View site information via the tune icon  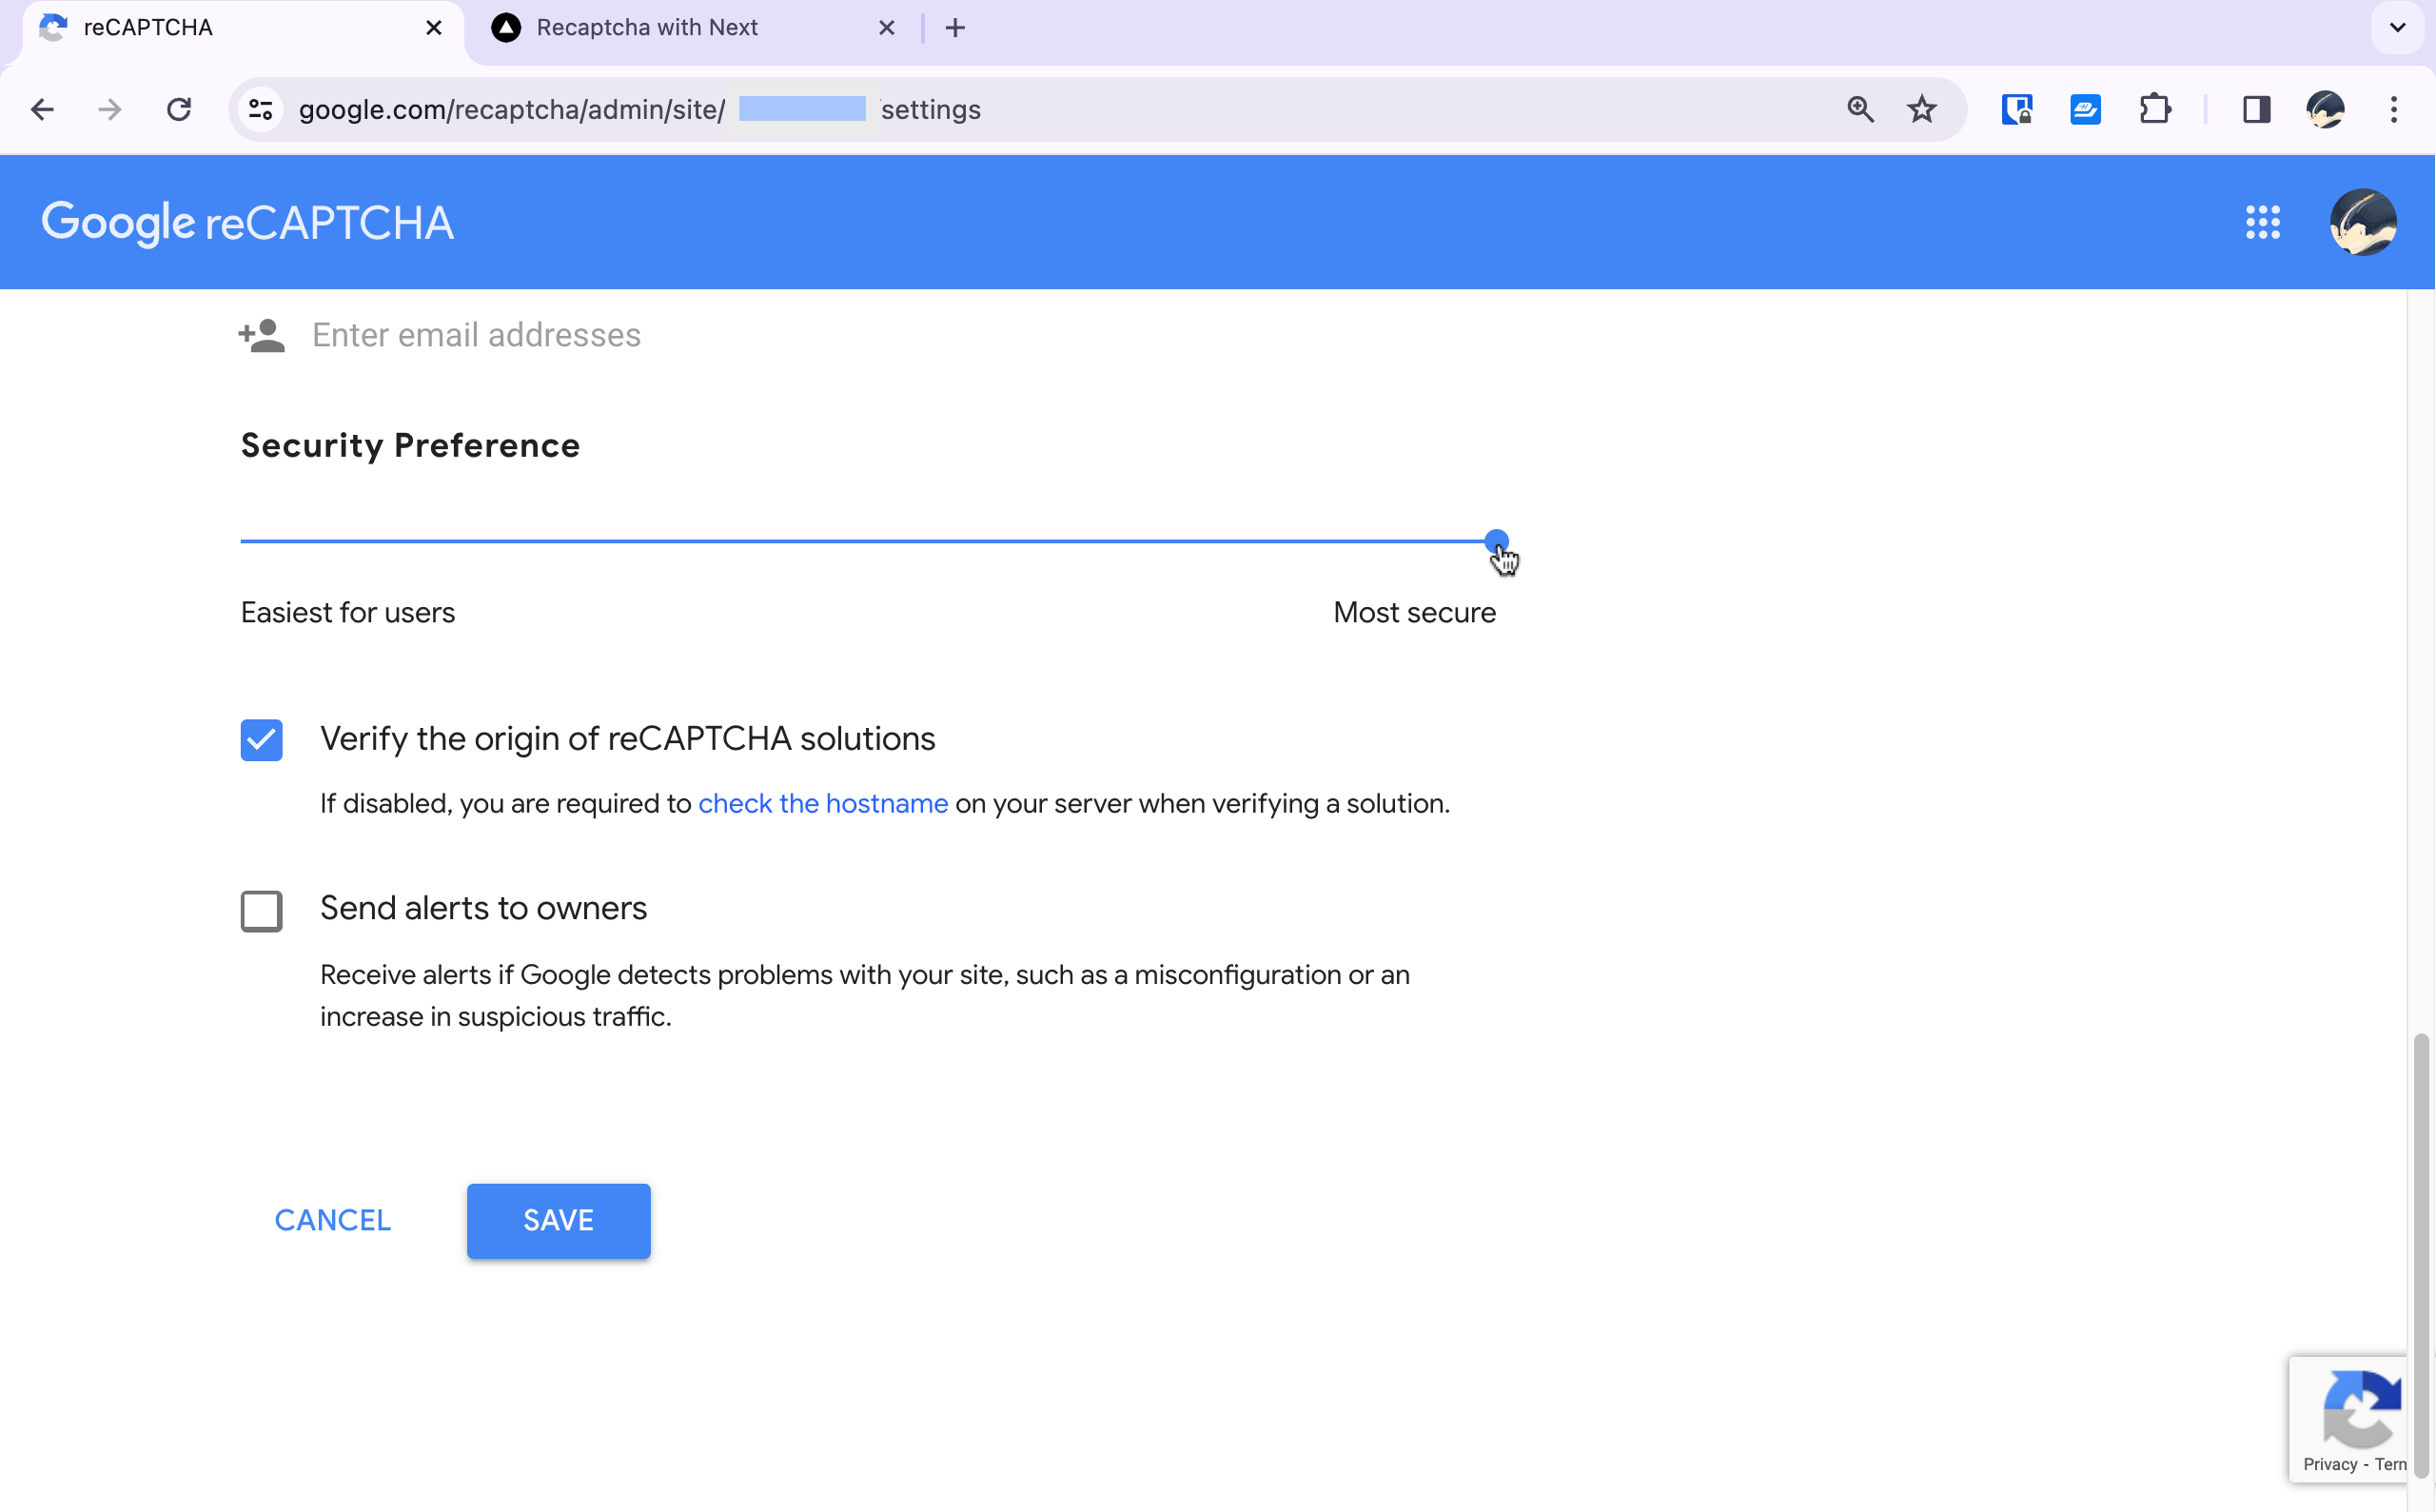pos(260,109)
